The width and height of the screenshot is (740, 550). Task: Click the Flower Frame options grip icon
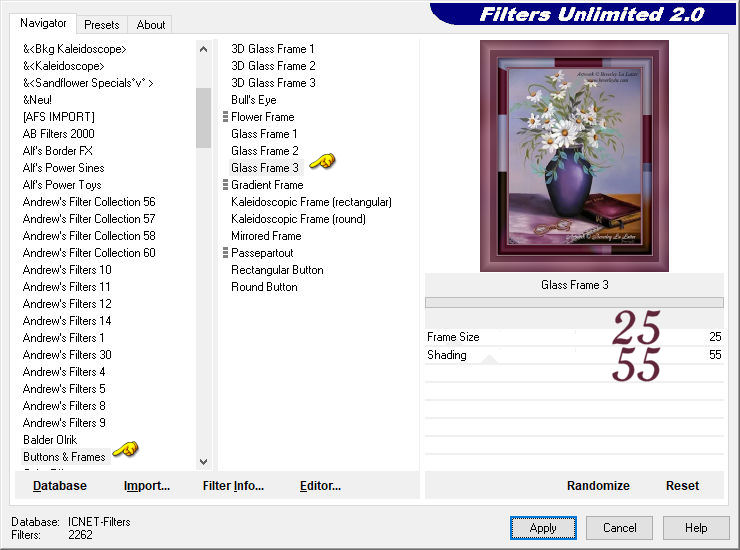225,117
